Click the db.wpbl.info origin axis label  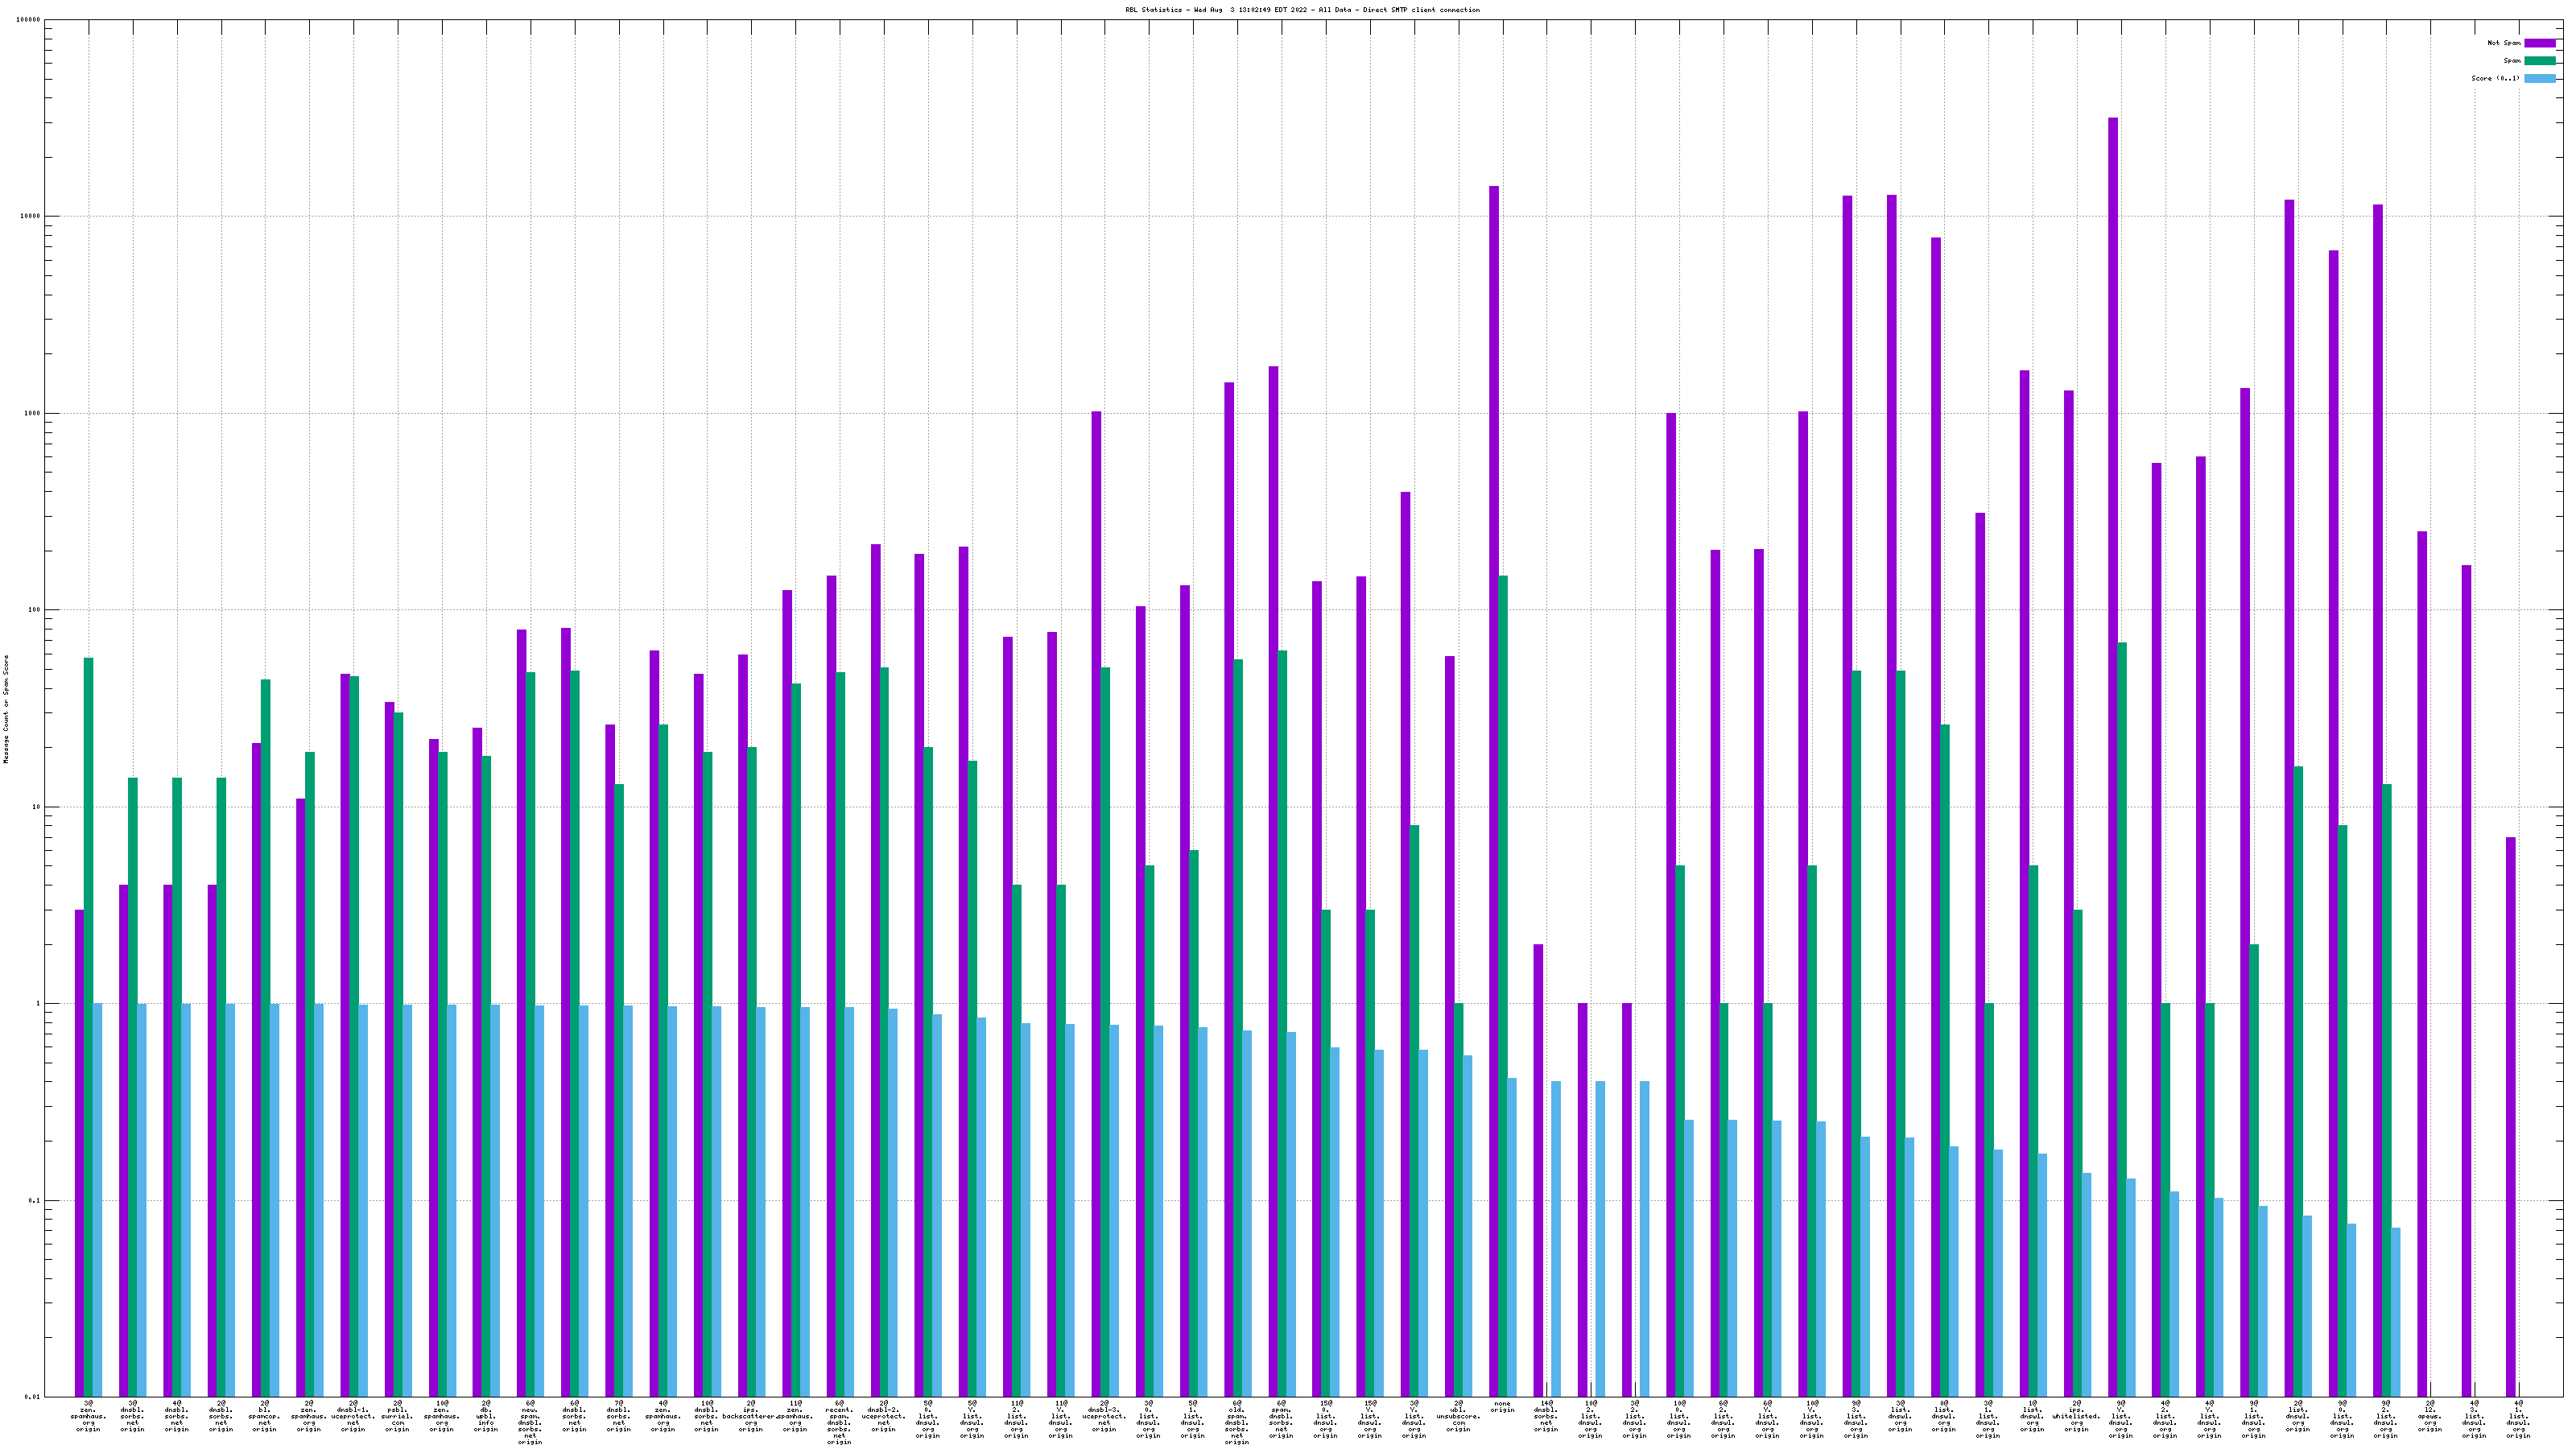485,1416
